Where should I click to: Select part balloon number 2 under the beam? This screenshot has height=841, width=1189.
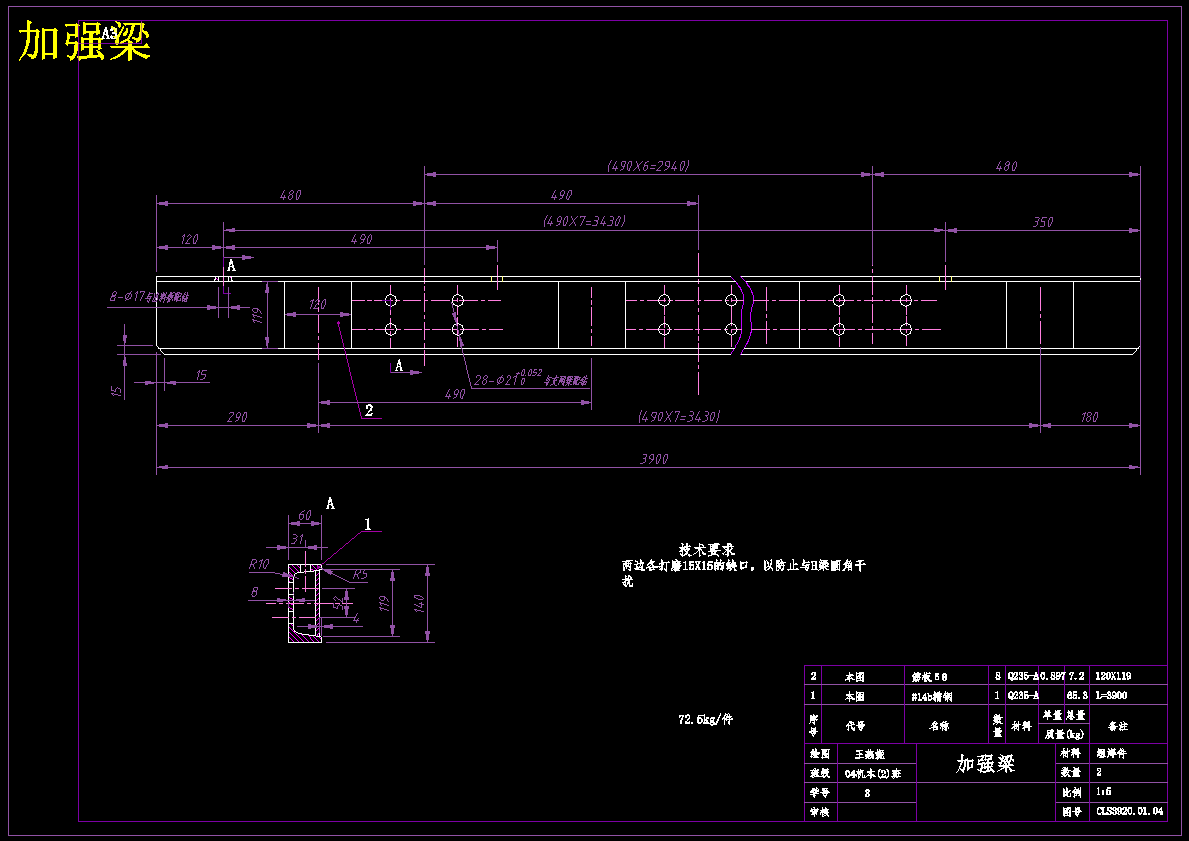(369, 410)
